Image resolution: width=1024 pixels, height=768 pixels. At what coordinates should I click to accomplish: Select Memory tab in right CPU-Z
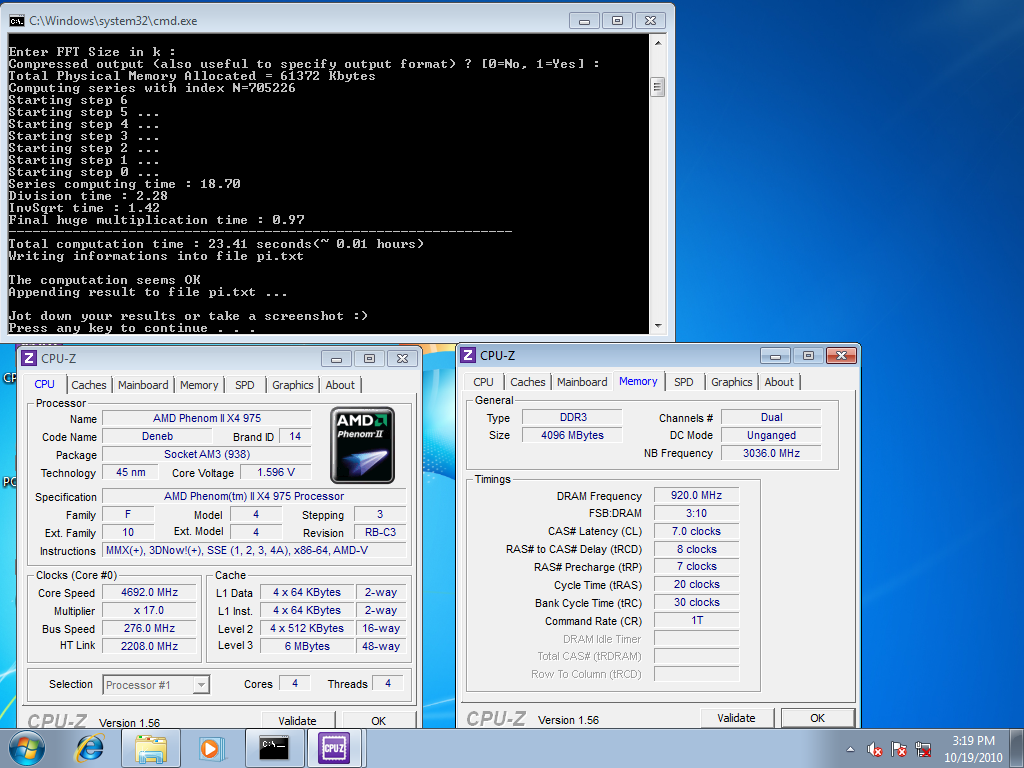(638, 381)
